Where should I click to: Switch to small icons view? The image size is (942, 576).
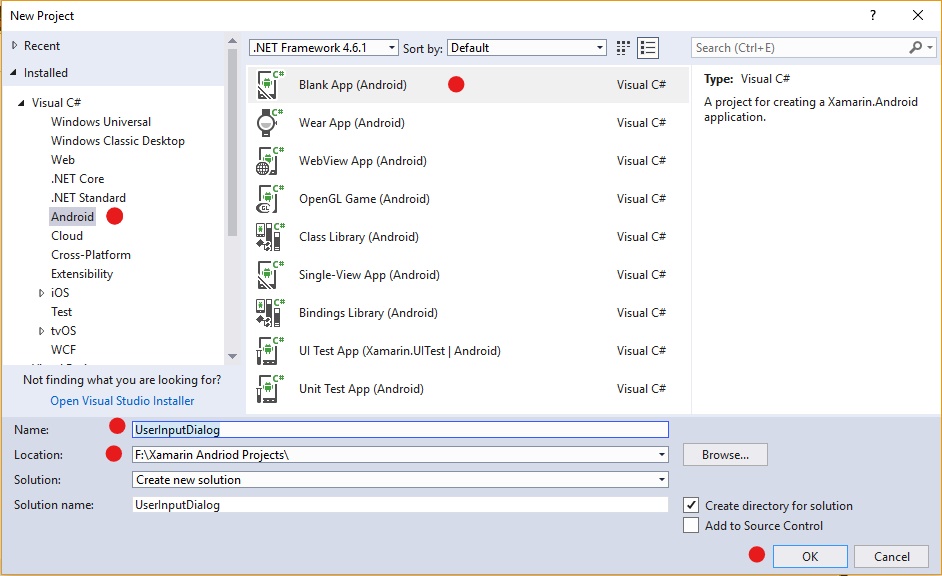623,48
